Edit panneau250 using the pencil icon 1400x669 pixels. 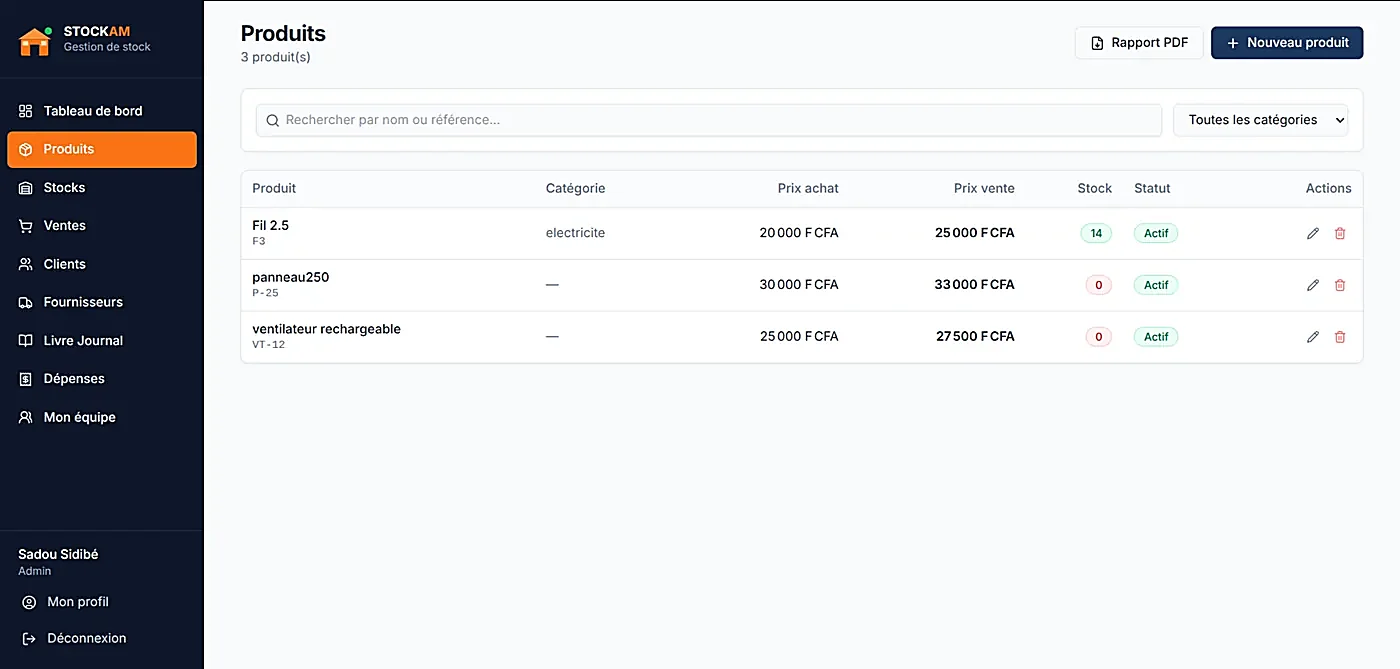pyautogui.click(x=1313, y=285)
